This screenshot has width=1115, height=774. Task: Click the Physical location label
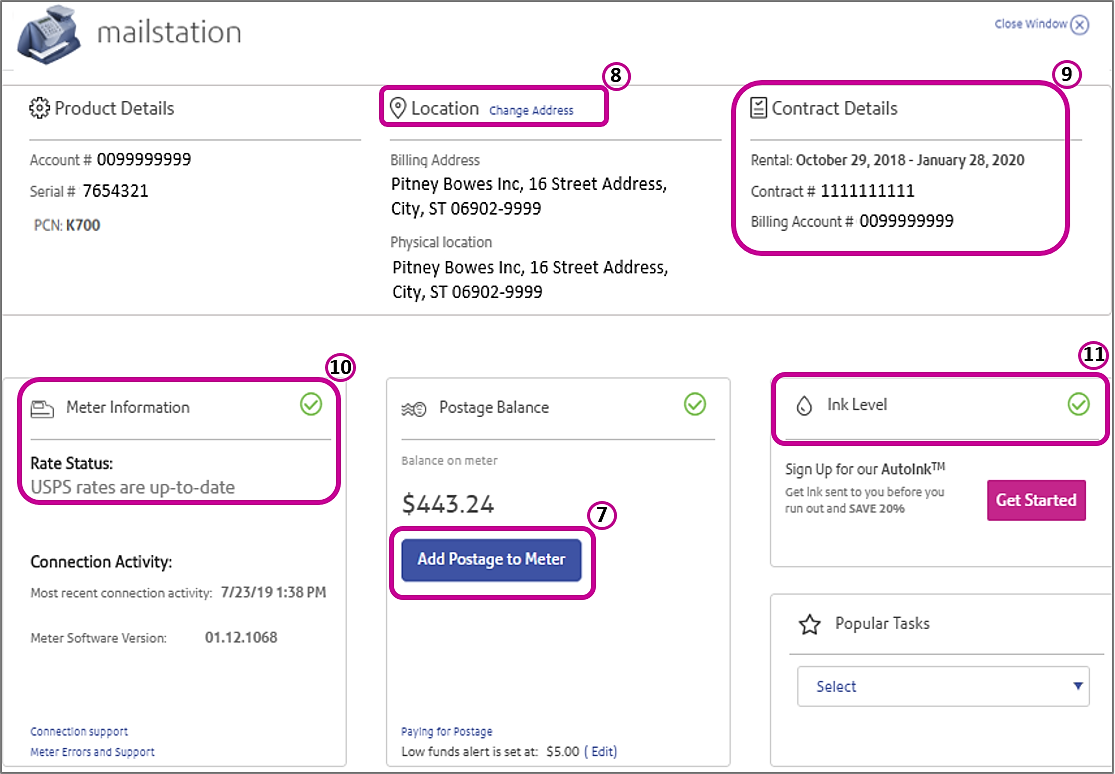(441, 243)
